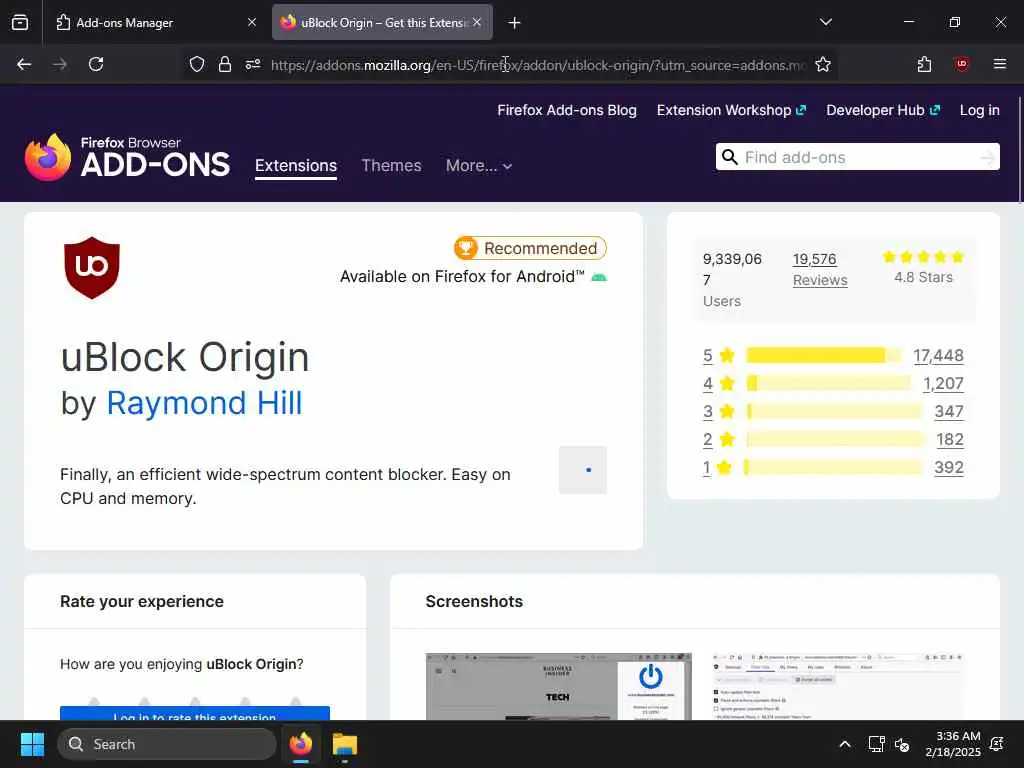Close the Add-ons Manager tab
This screenshot has height=768, width=1024.
(x=251, y=22)
